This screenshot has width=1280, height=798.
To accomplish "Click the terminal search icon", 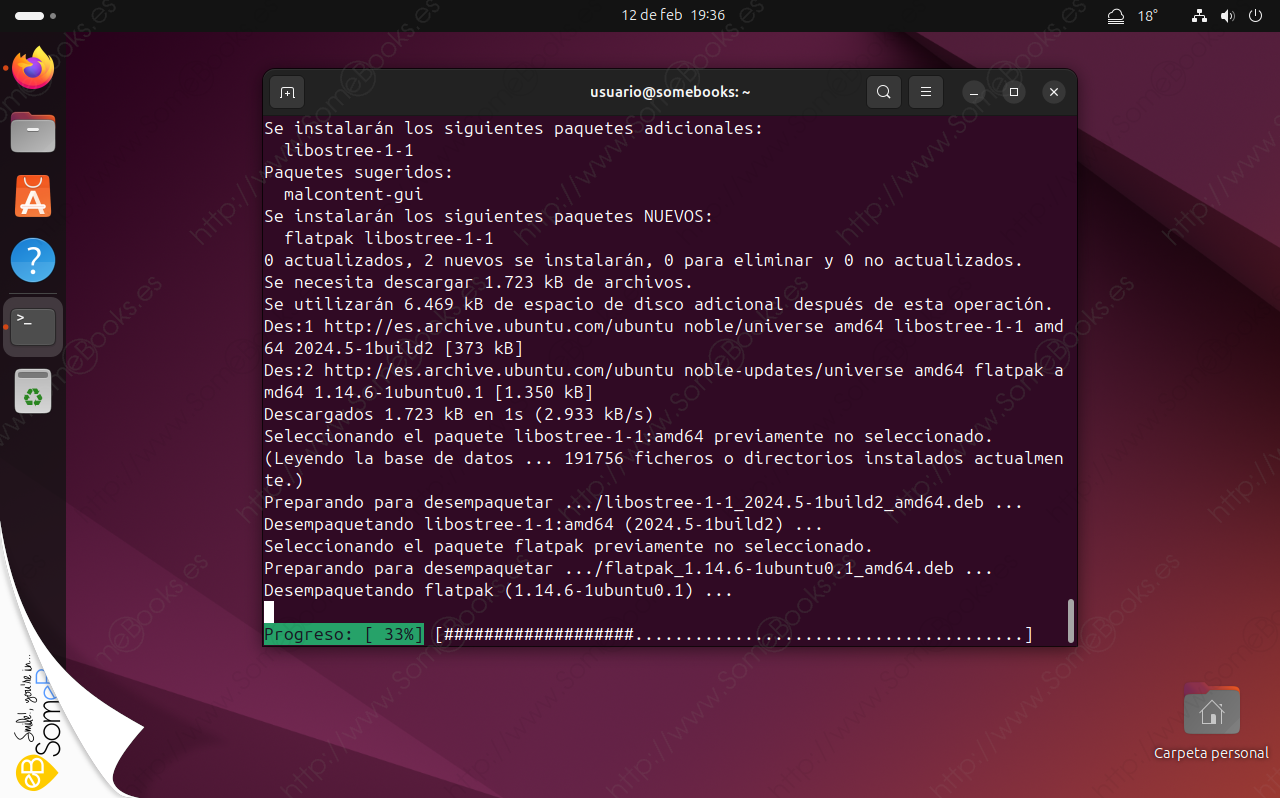I will (883, 92).
